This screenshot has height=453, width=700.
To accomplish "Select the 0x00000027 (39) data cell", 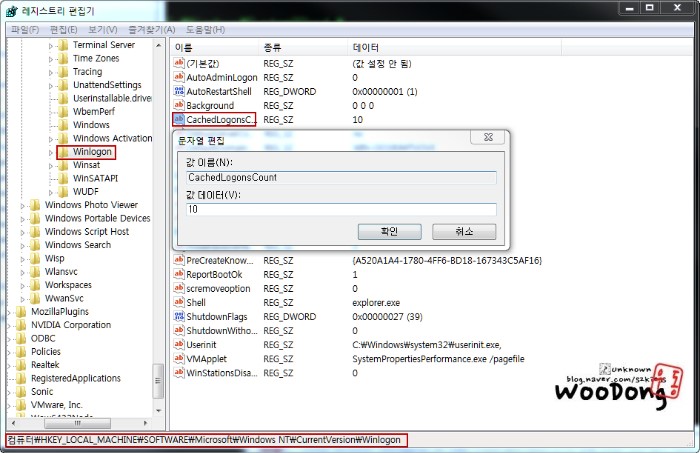I will coord(387,317).
